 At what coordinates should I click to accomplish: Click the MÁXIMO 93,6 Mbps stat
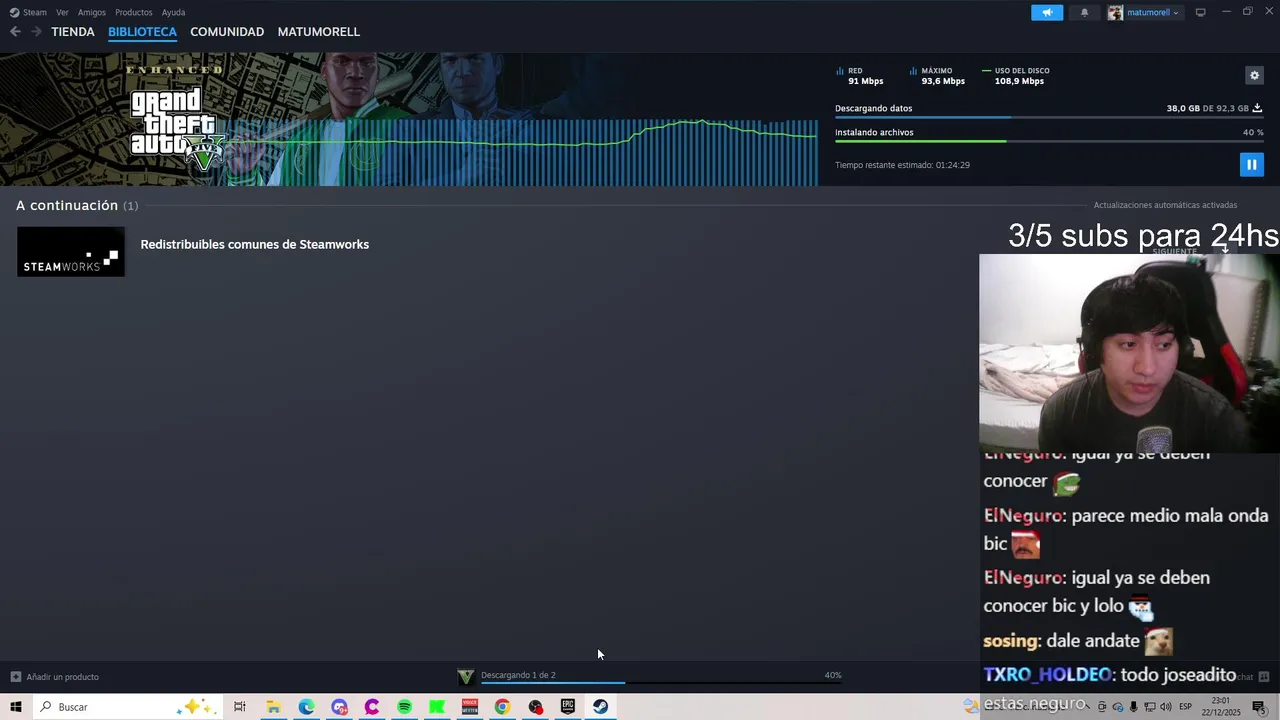tap(937, 76)
